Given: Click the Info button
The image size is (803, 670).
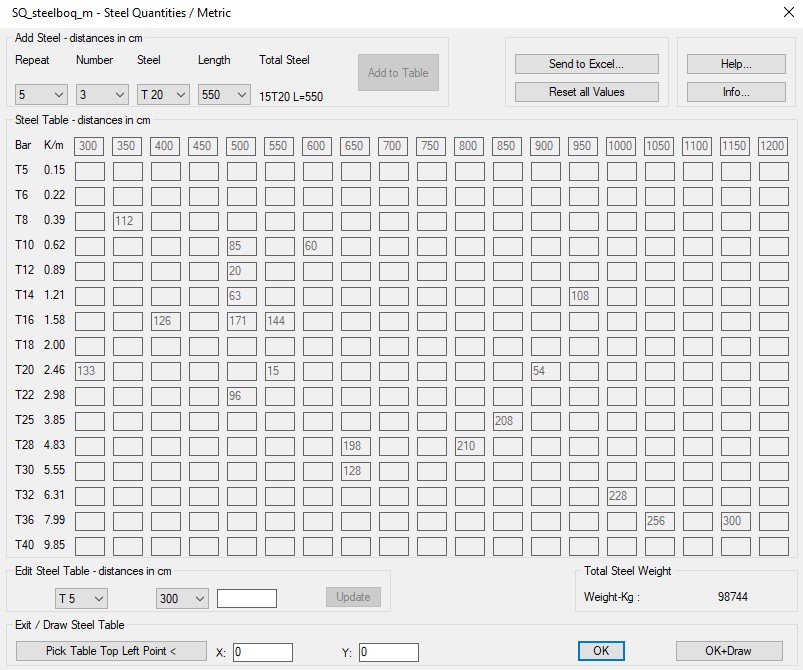Looking at the screenshot, I should click(x=735, y=92).
